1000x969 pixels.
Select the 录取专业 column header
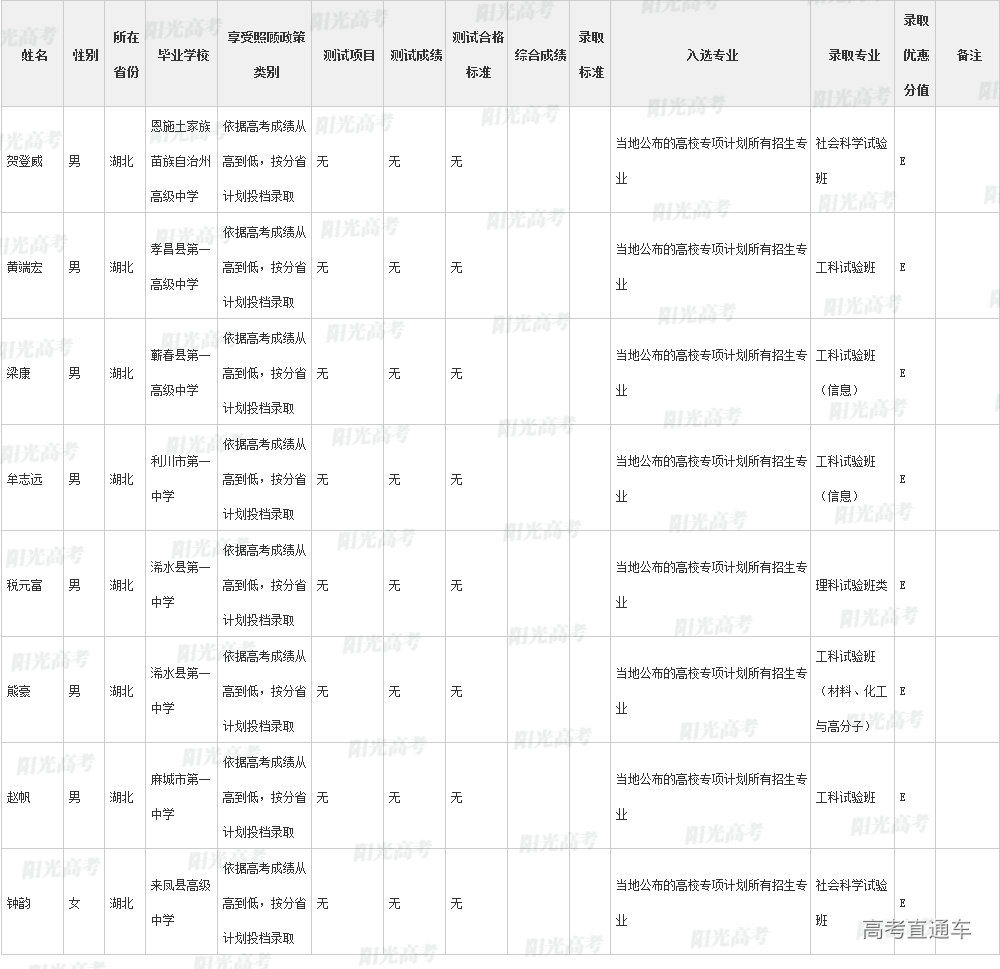854,56
